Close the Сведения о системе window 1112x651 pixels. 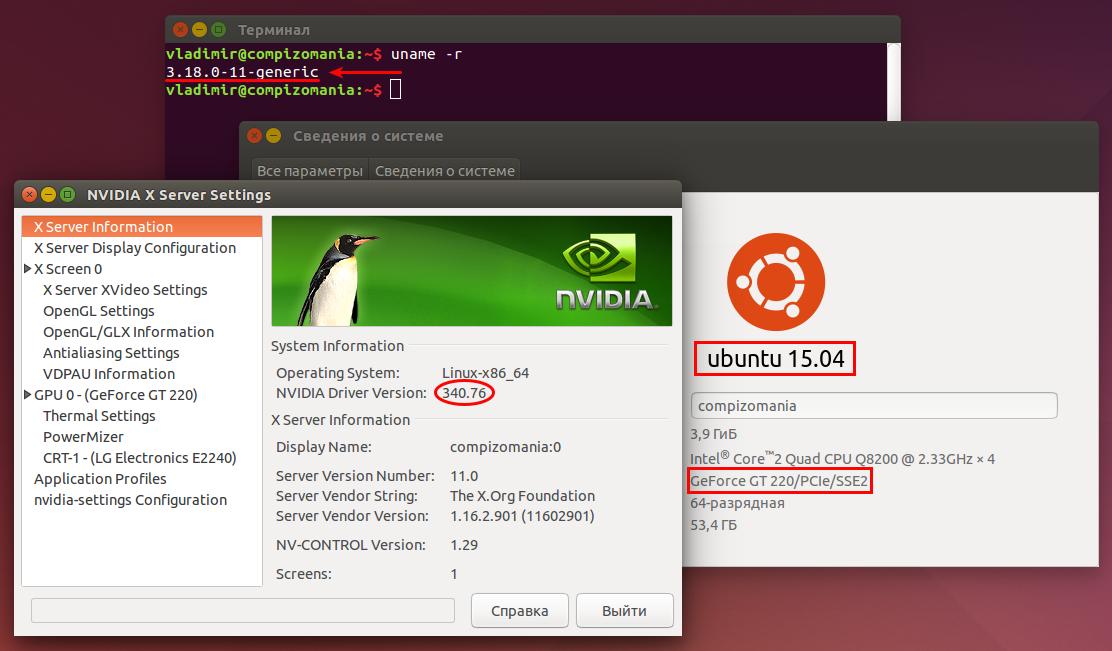tap(255, 135)
